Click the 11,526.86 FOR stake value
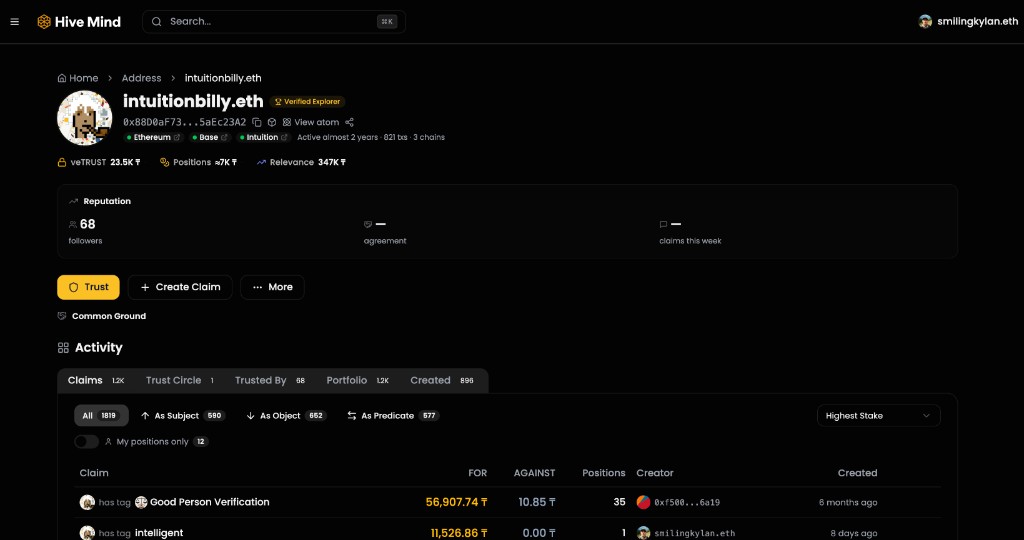This screenshot has height=540, width=1024. [x=459, y=533]
